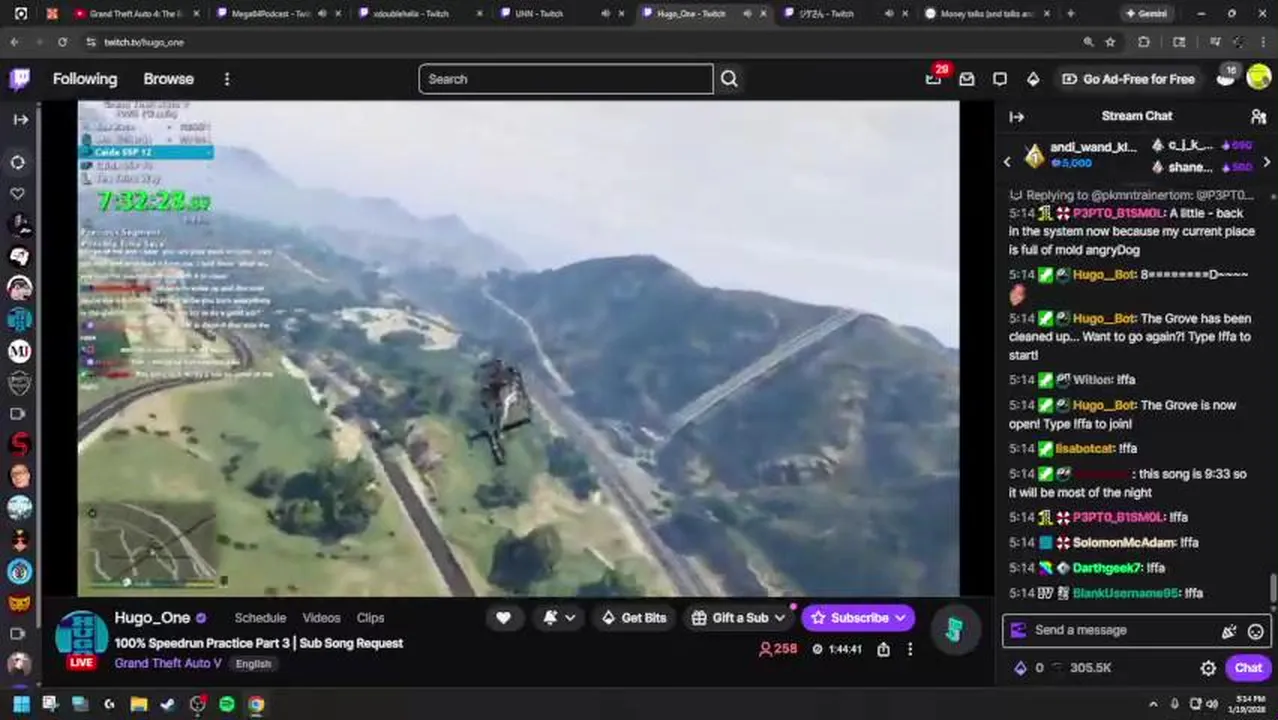Click SolomonMcAdam username in chat

click(1125, 542)
